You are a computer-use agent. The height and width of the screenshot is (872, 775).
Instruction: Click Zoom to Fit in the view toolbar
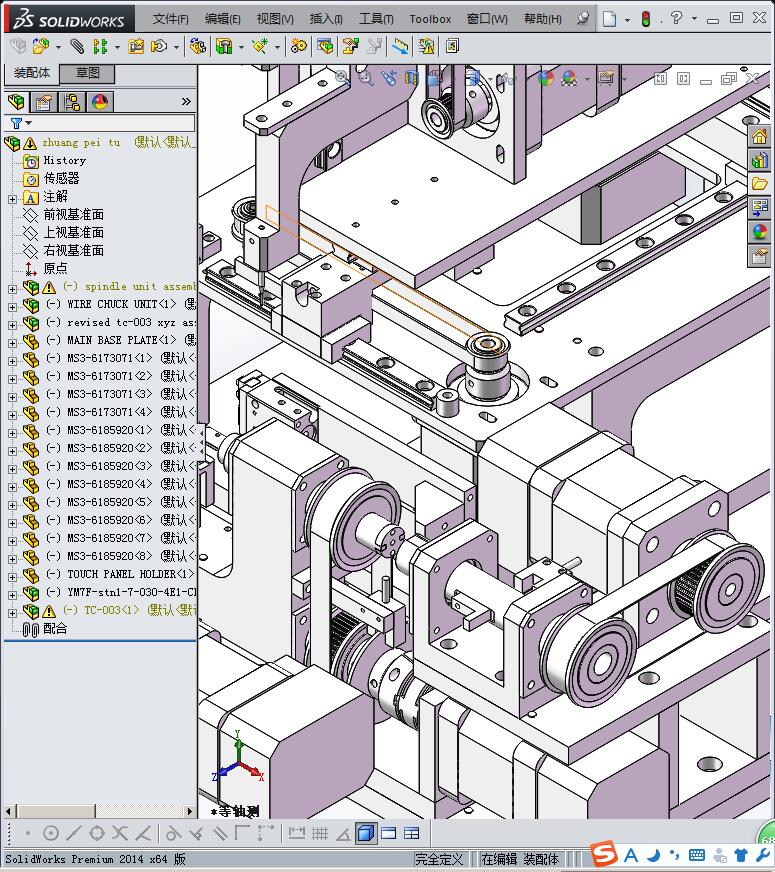pos(341,77)
